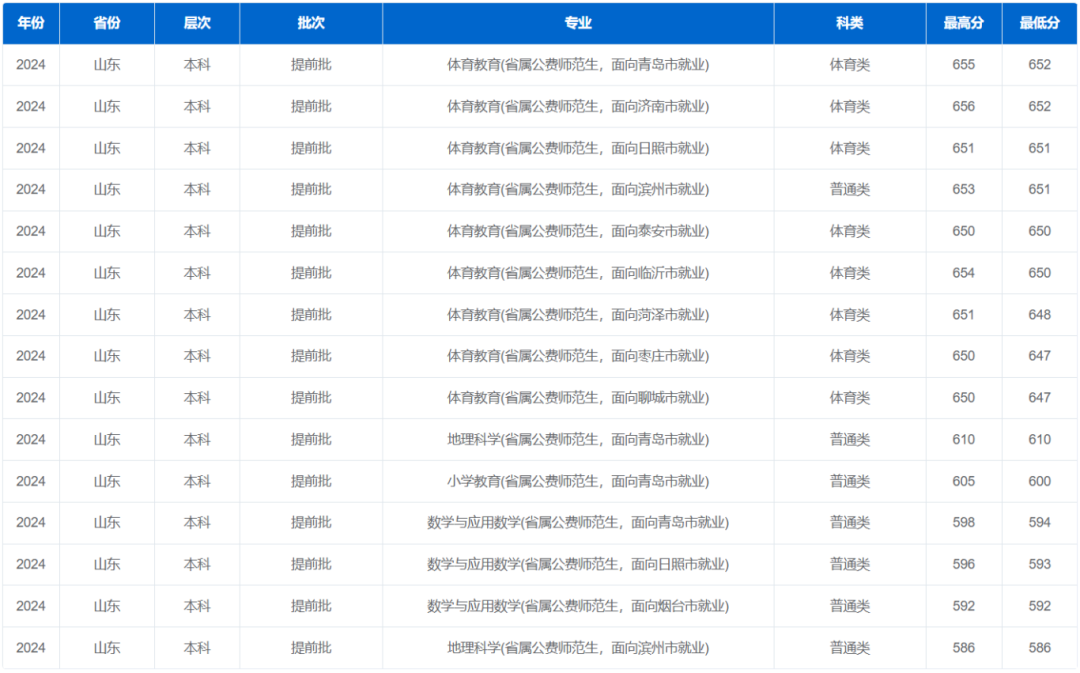Select the 小学教育 major row
The width and height of the screenshot is (1080, 673).
point(578,481)
